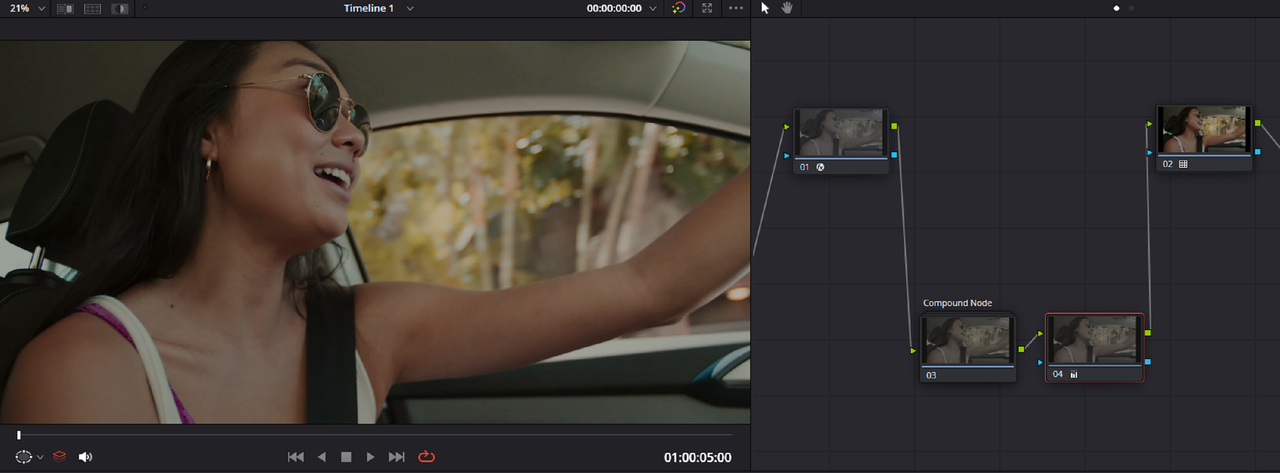Click node 01 number label
This screenshot has width=1280, height=473.
pos(805,167)
